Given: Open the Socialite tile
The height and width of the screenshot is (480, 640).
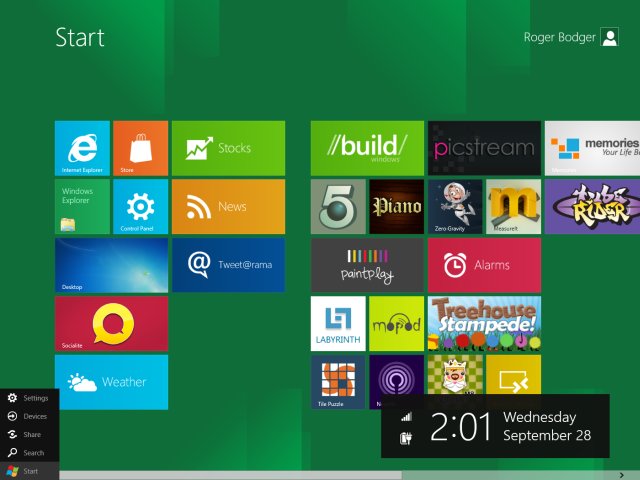Looking at the screenshot, I should [111, 324].
